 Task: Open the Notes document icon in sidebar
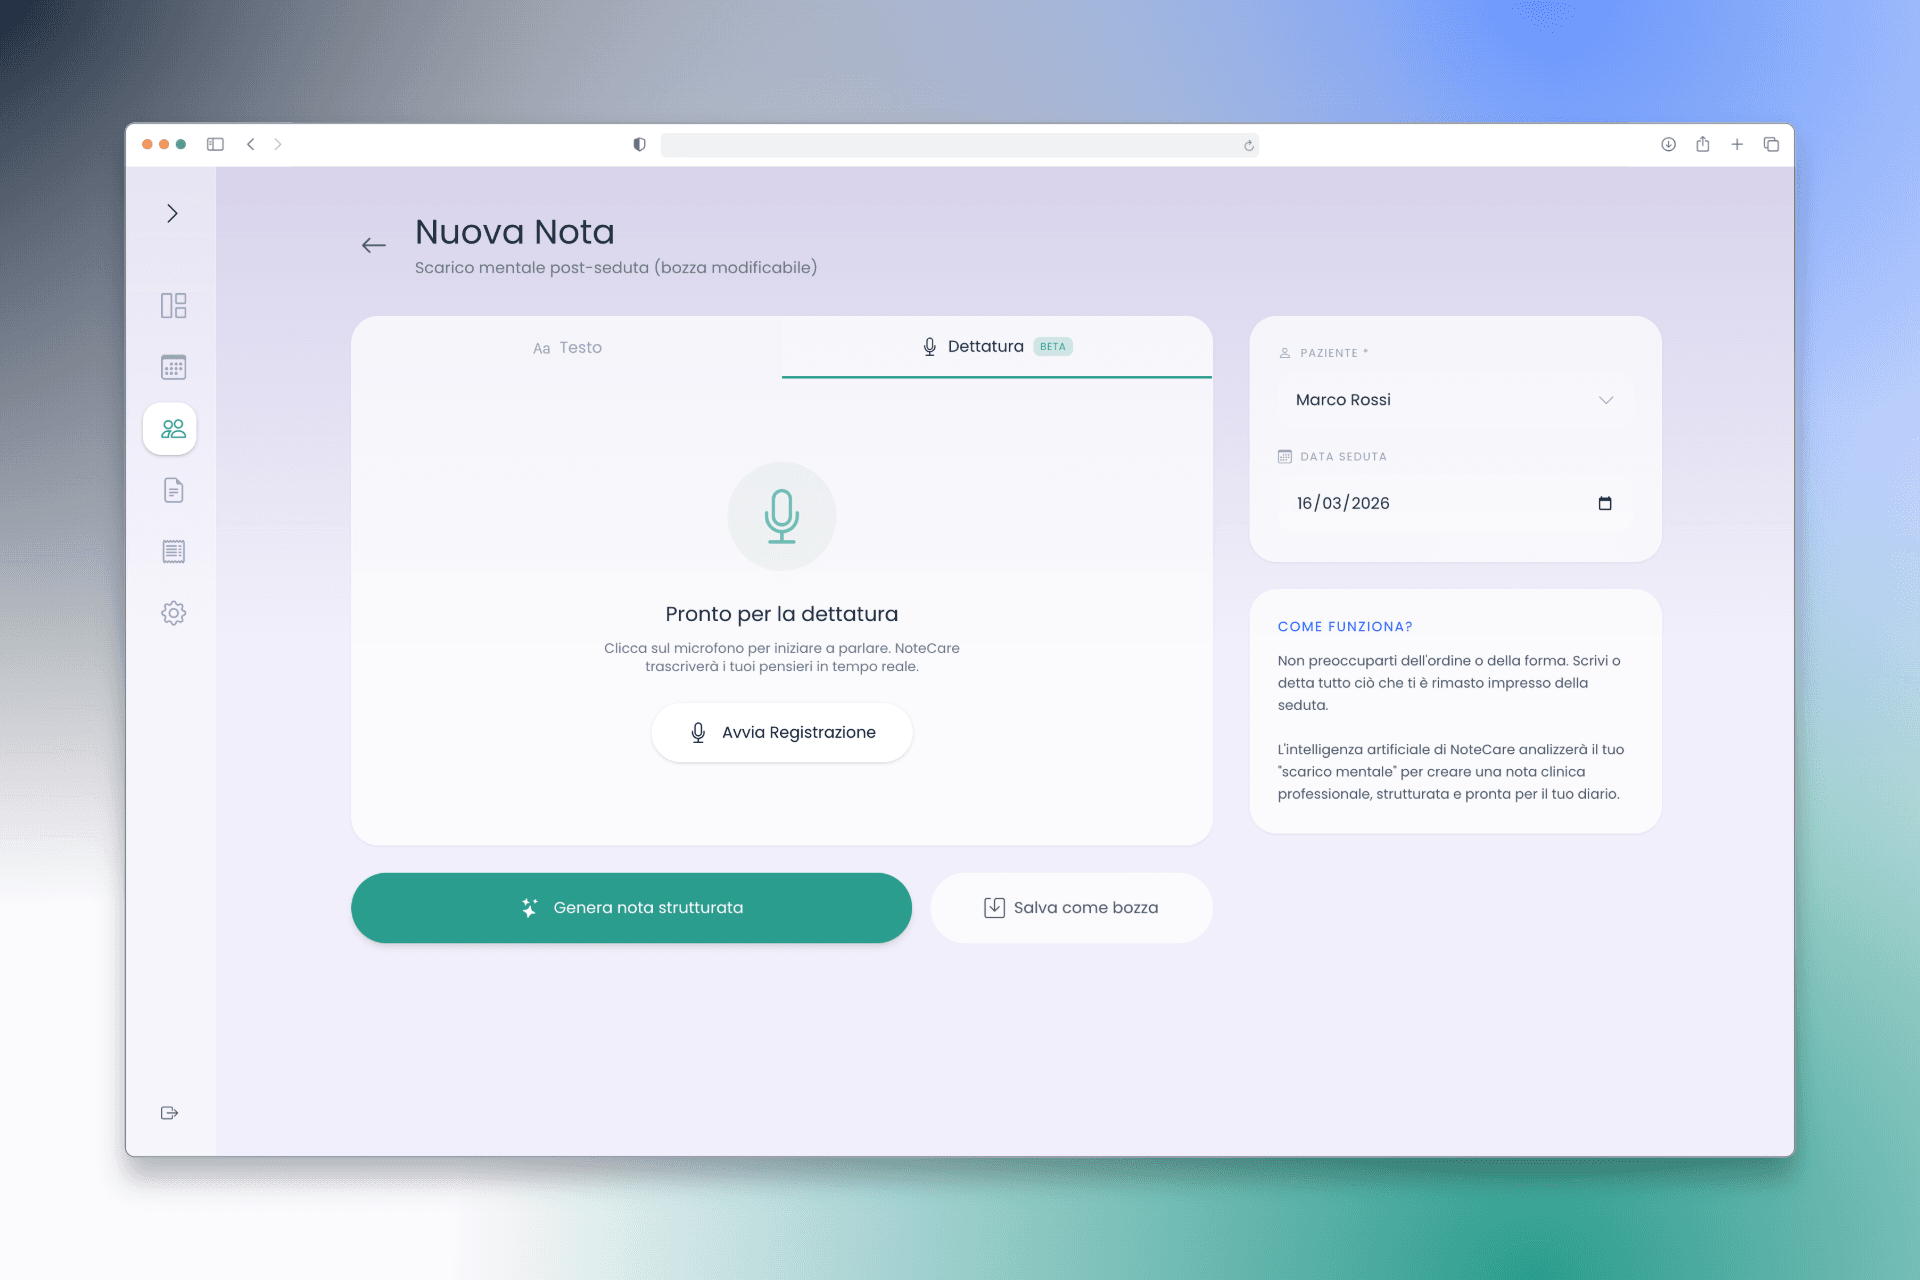pos(172,490)
